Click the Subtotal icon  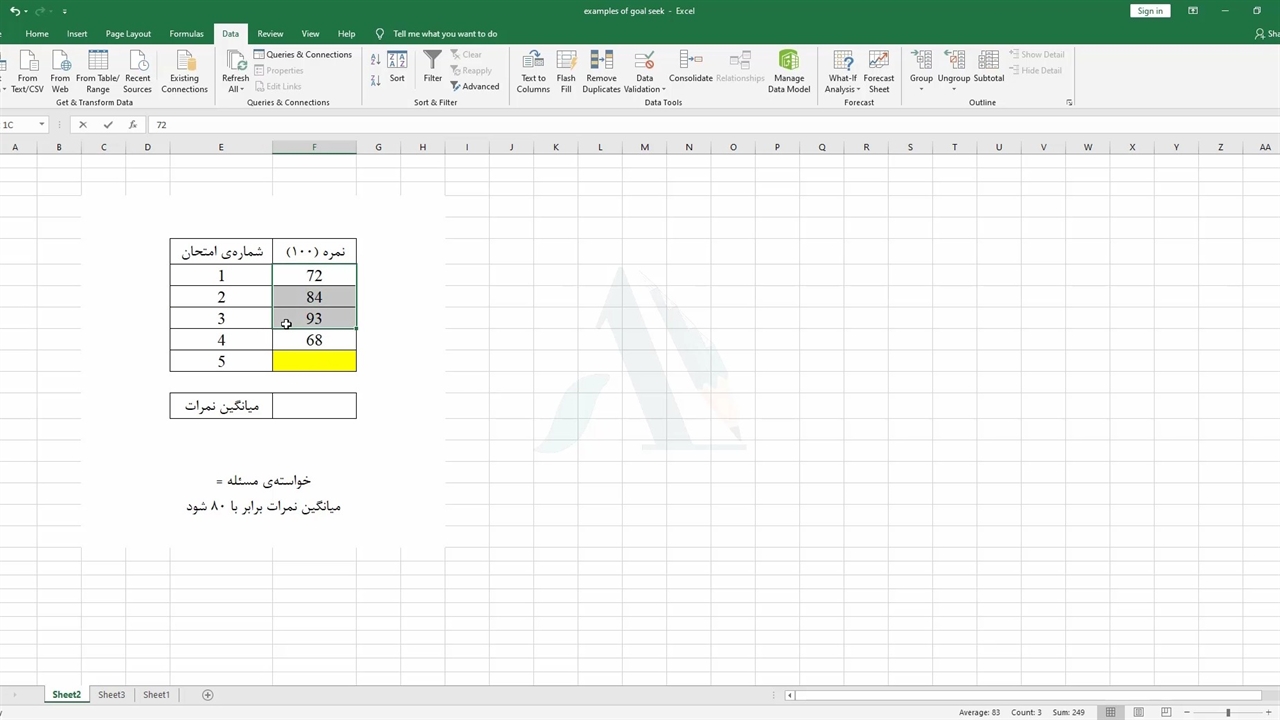(988, 66)
